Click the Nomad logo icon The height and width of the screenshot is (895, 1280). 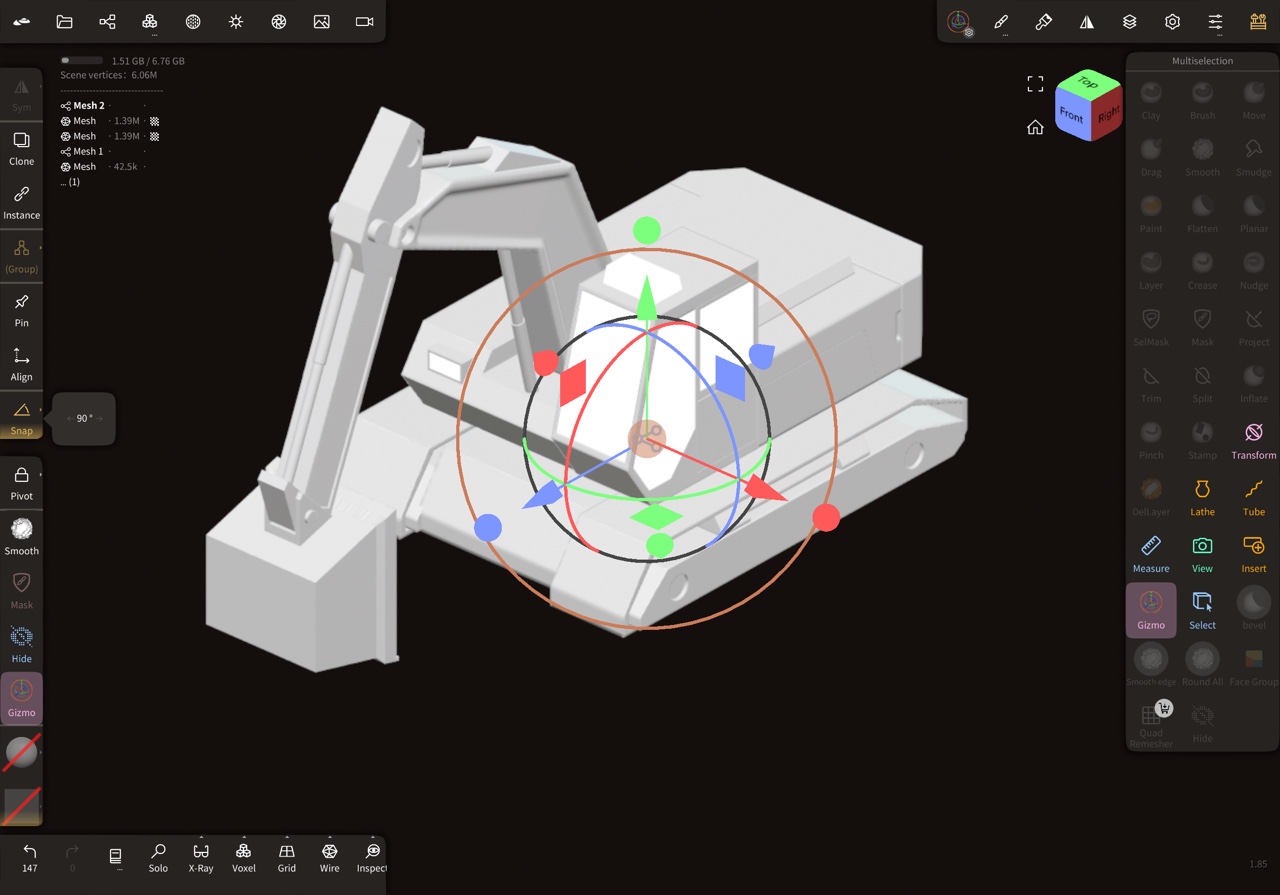[x=21, y=21]
